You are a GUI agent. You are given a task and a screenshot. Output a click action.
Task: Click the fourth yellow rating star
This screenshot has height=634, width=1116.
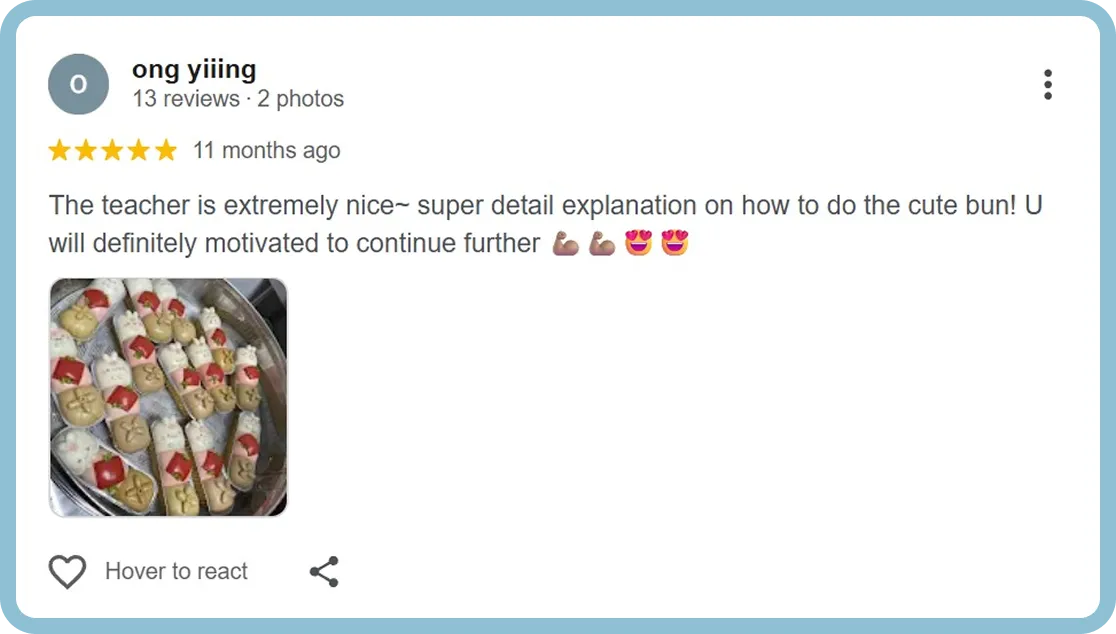coord(139,150)
